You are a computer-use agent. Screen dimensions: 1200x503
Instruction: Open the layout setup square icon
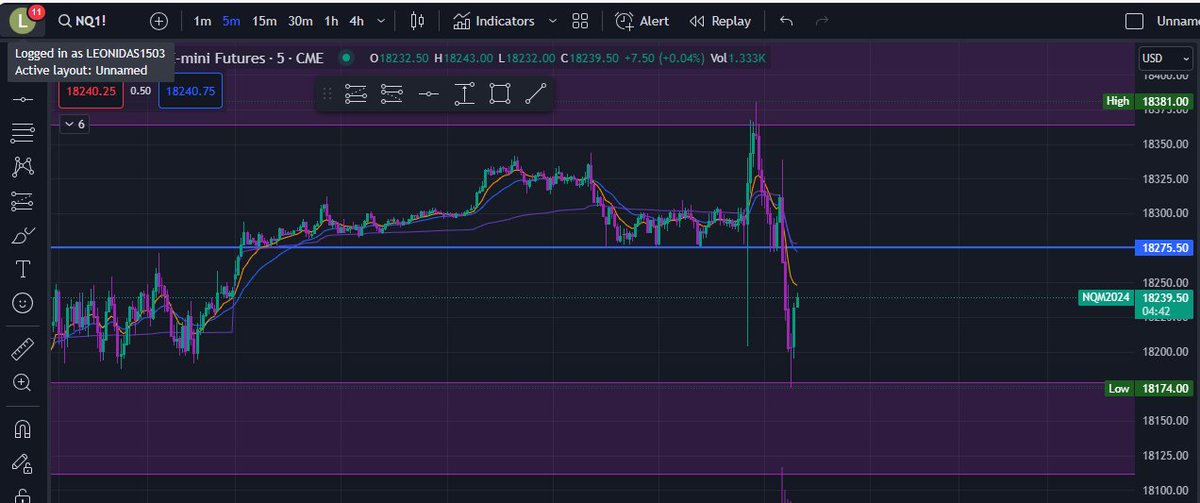click(1134, 21)
